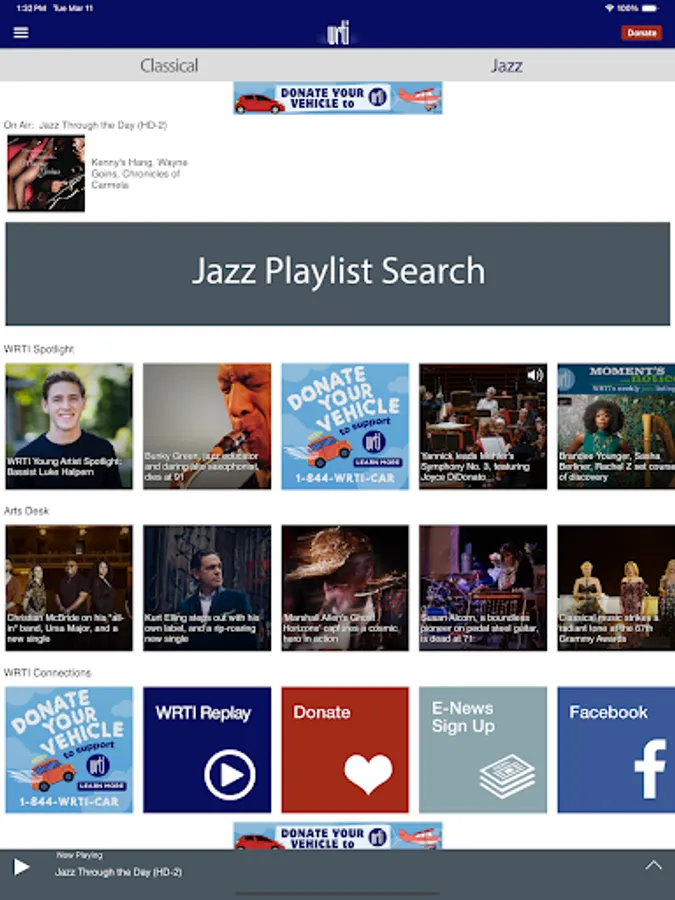
Task: Open Marshall Allen's Ghost Horizons article
Action: (345, 588)
